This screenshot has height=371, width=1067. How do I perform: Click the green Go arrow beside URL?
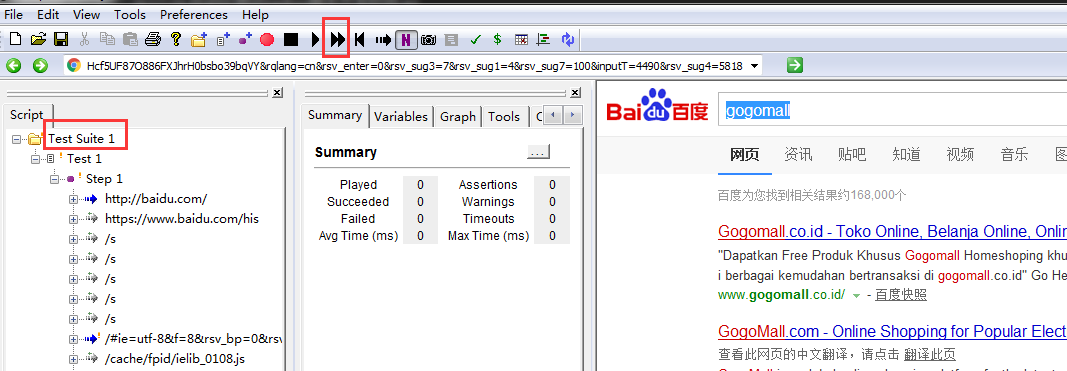tap(795, 65)
